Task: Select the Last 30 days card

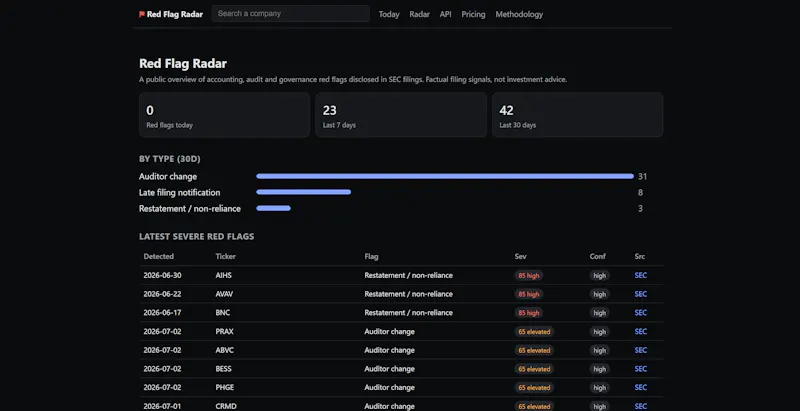Action: click(x=578, y=115)
